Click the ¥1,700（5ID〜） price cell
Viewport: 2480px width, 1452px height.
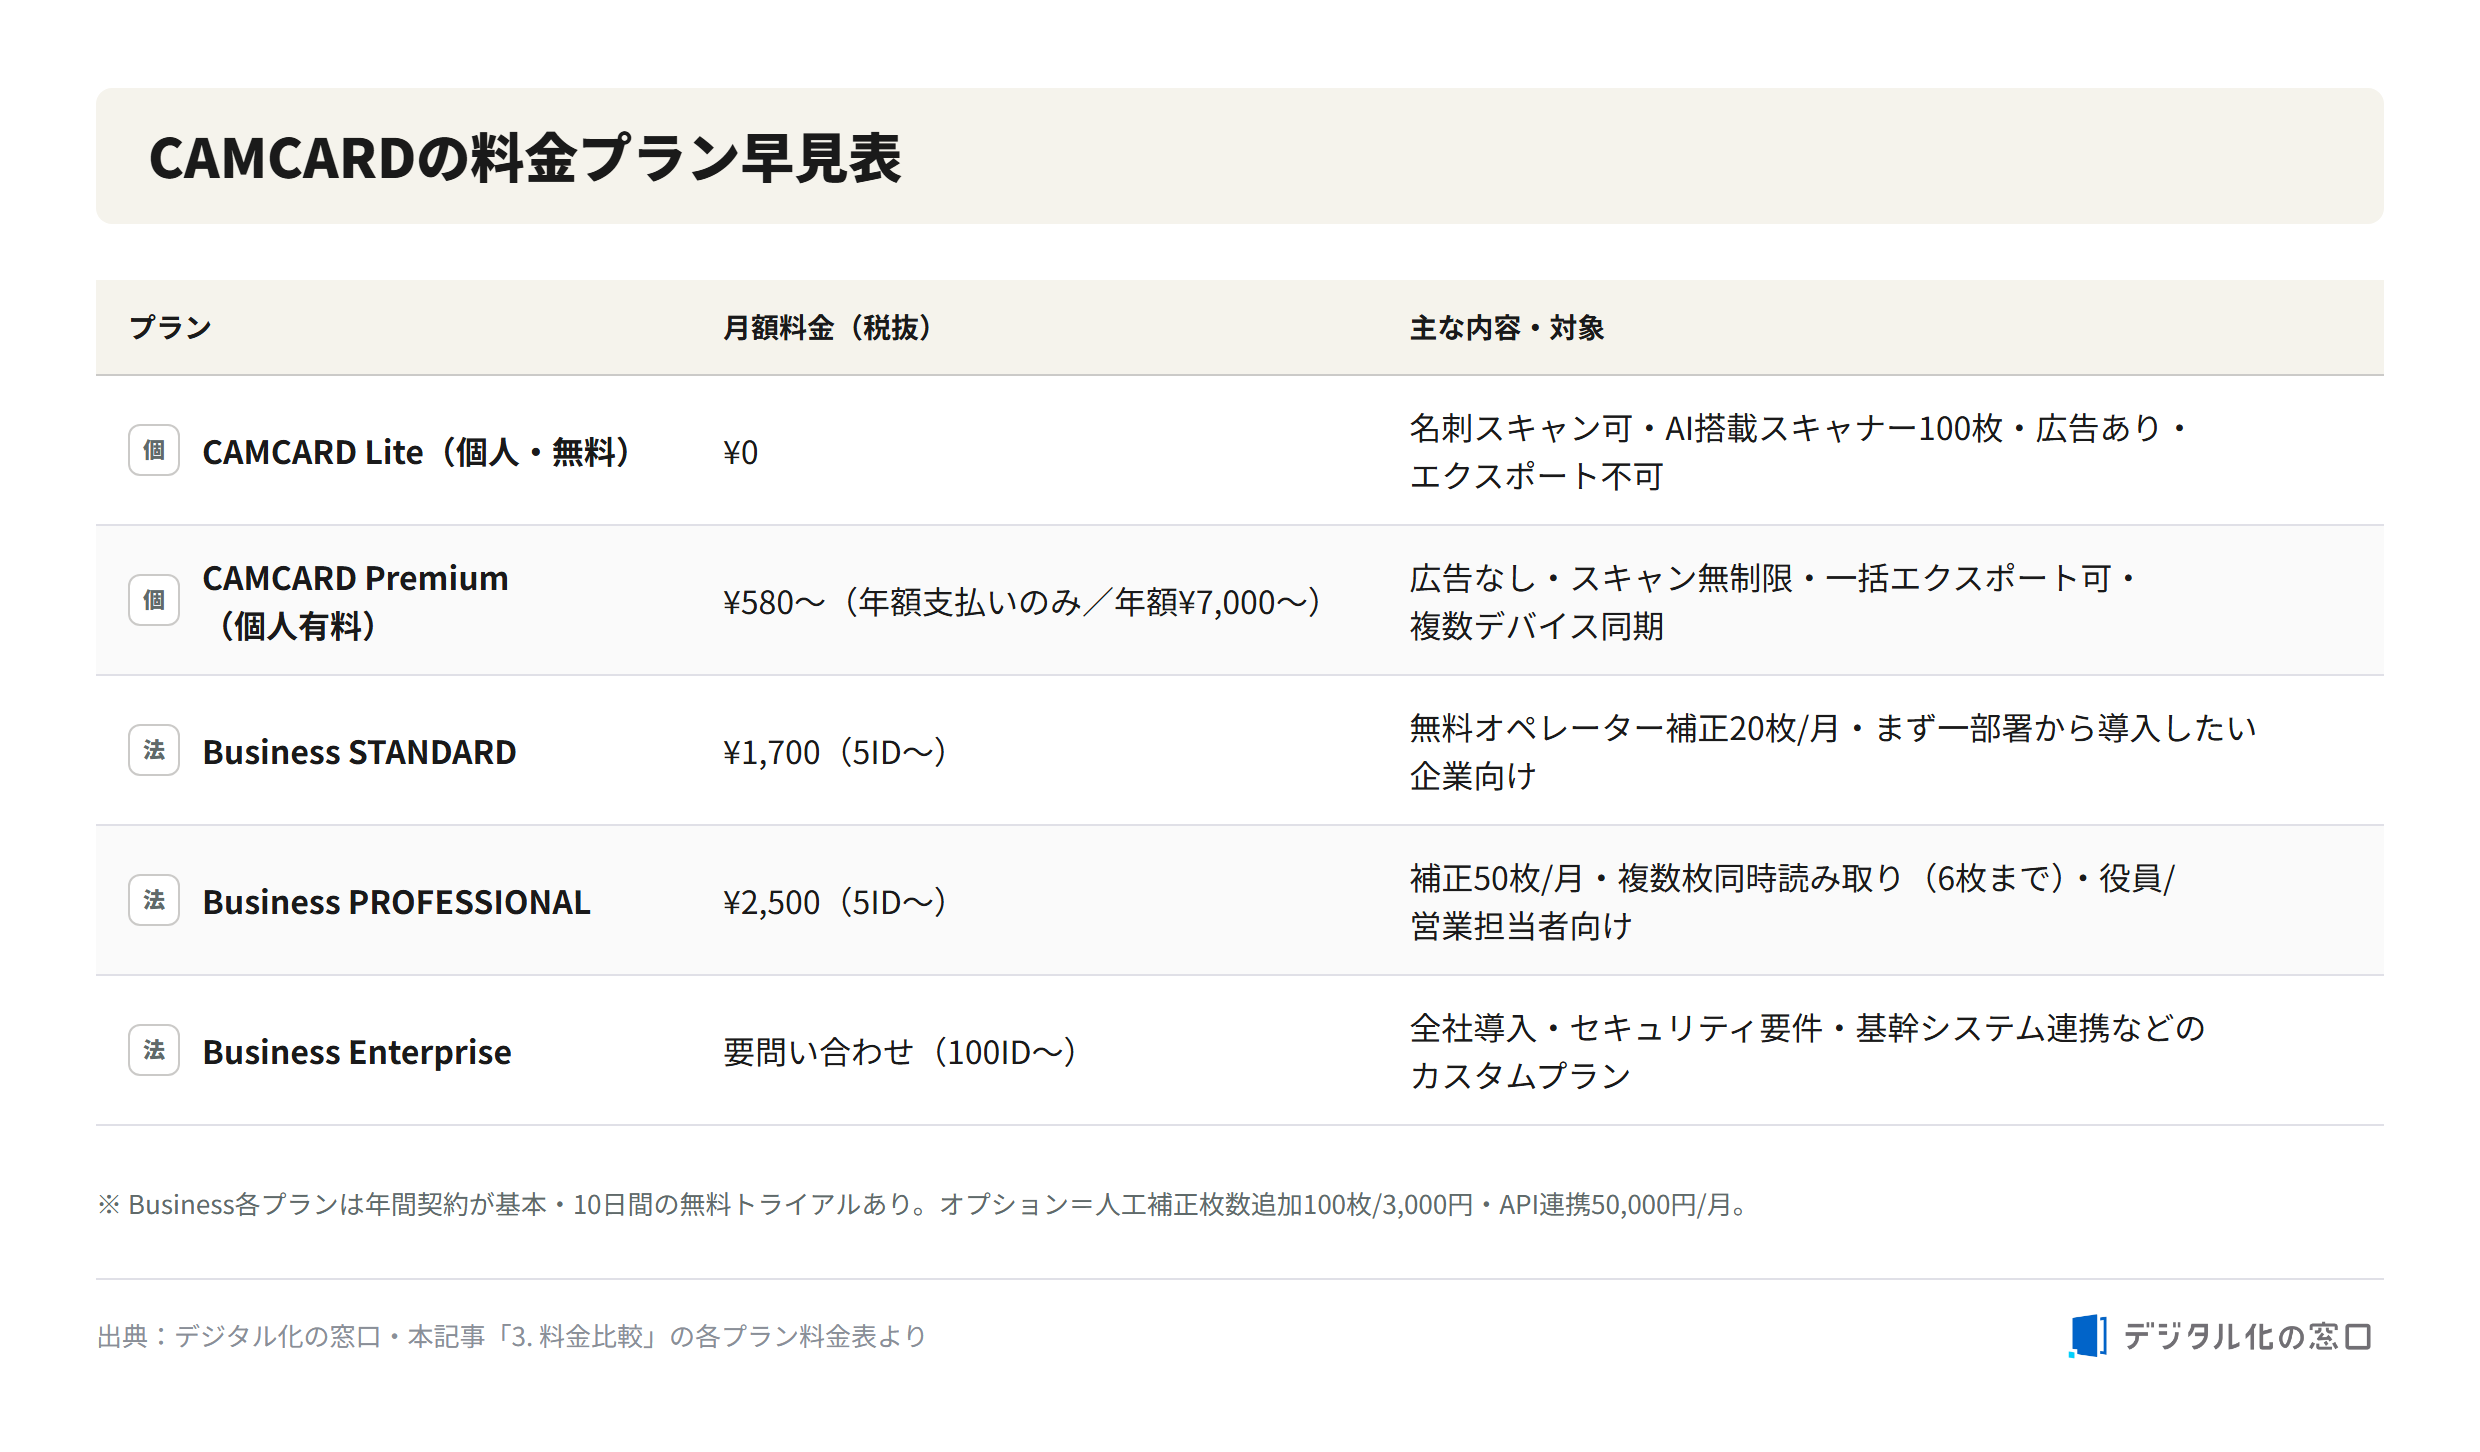point(834,752)
